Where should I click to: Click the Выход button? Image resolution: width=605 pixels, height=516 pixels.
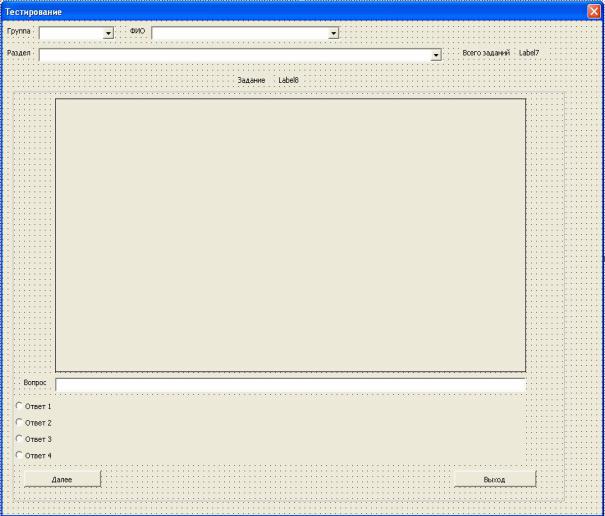point(494,479)
